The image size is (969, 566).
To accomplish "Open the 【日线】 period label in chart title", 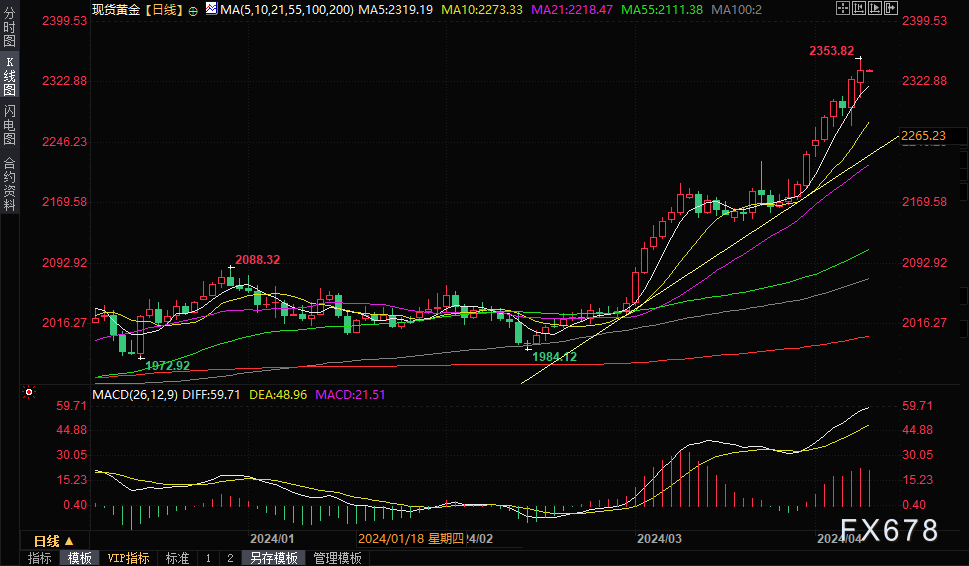I will [x=164, y=8].
